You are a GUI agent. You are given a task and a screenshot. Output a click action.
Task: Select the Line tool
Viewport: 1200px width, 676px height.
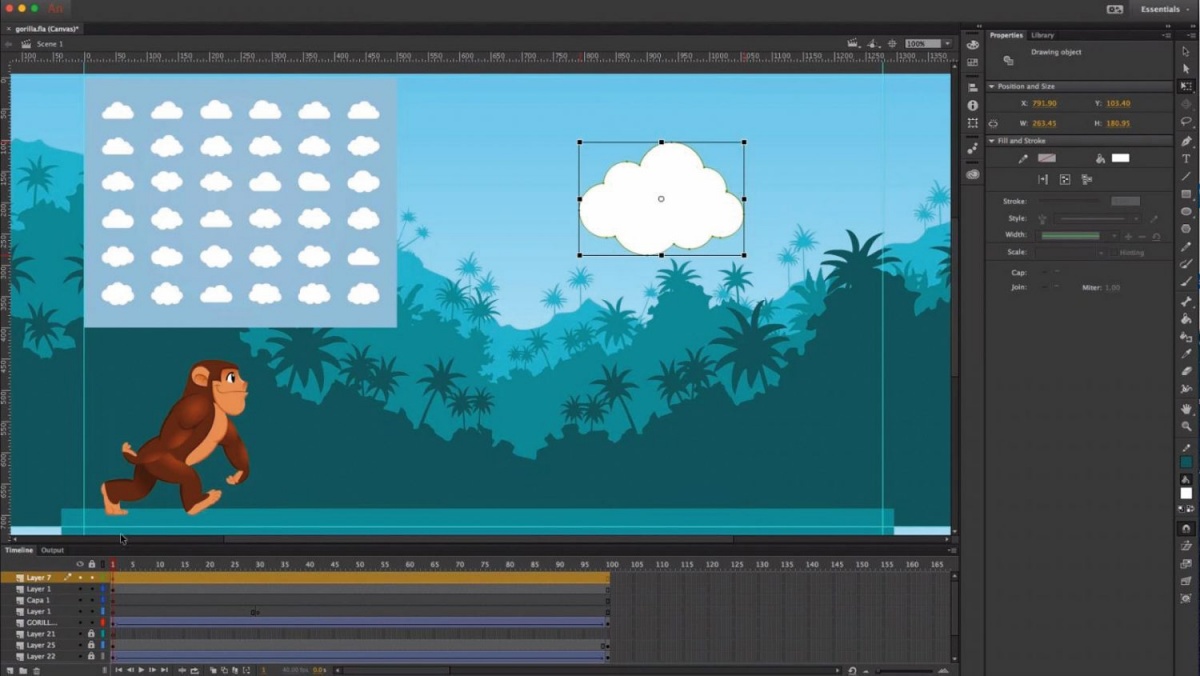coord(1186,176)
